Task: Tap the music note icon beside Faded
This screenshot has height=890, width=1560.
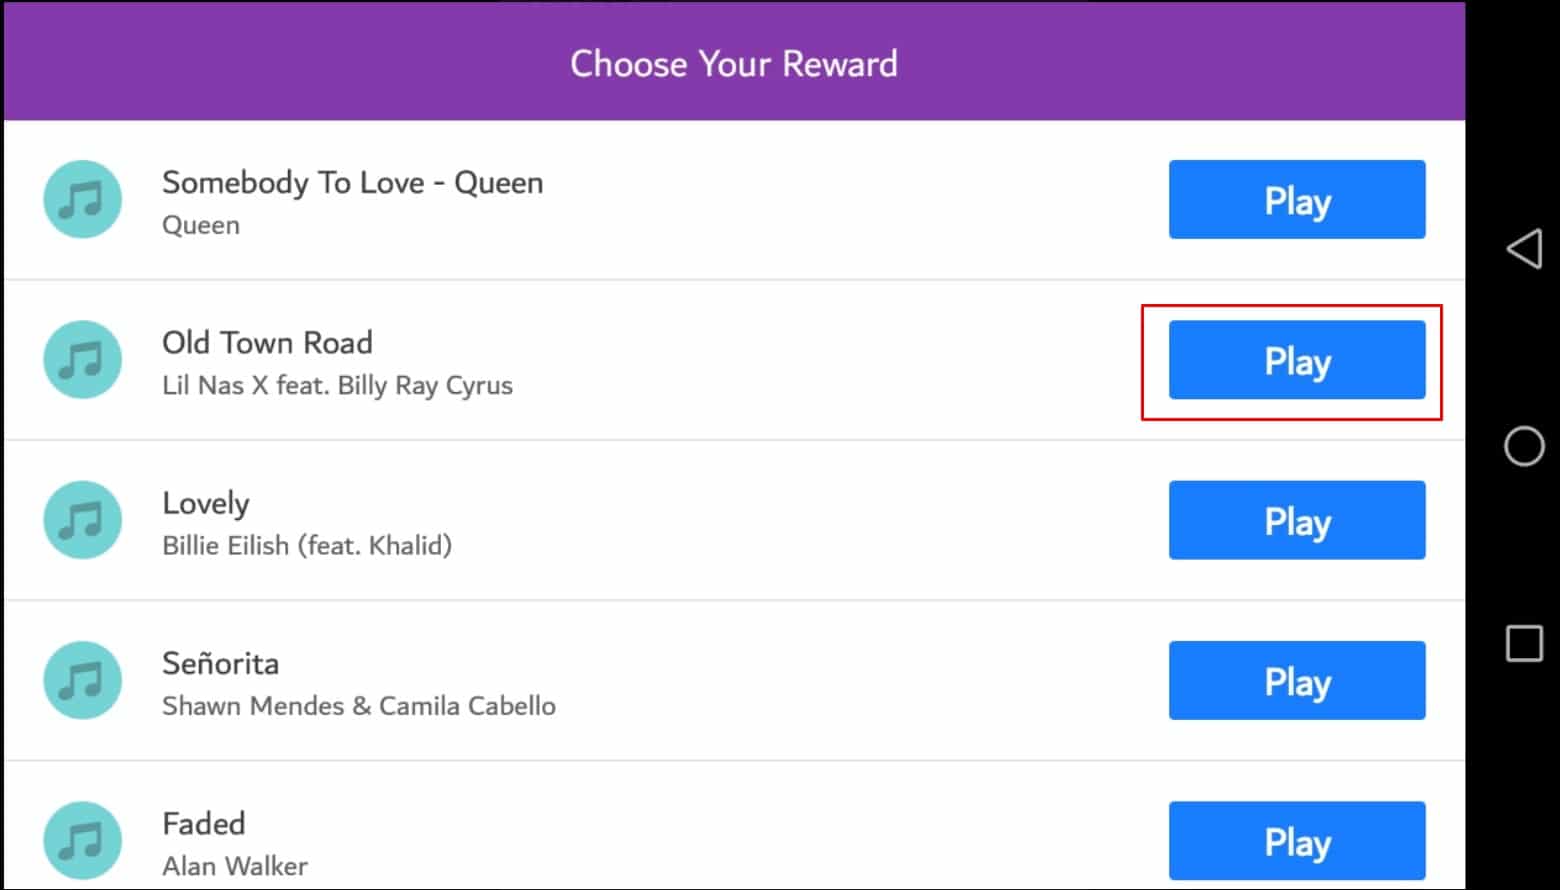Action: tap(82, 840)
